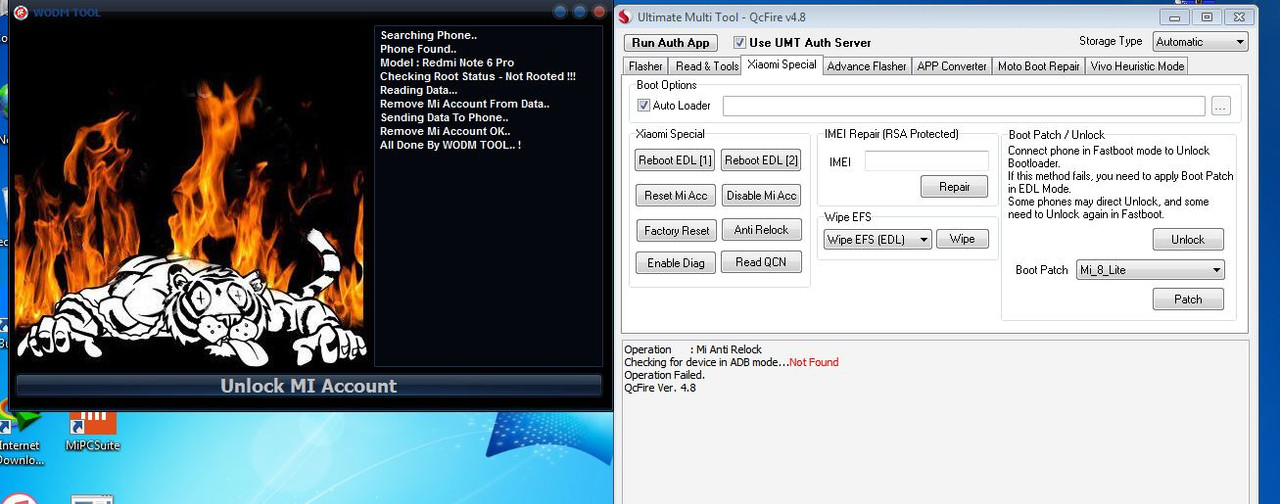Open the Vivo Heuristic Mode tab
The height and width of the screenshot is (504, 1280).
pos(1137,66)
